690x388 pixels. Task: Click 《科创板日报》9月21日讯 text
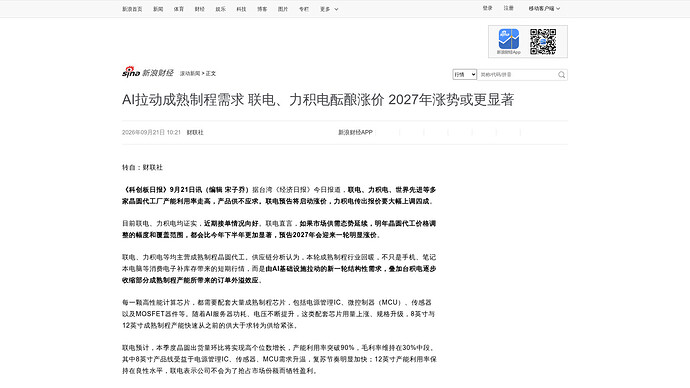coord(161,190)
